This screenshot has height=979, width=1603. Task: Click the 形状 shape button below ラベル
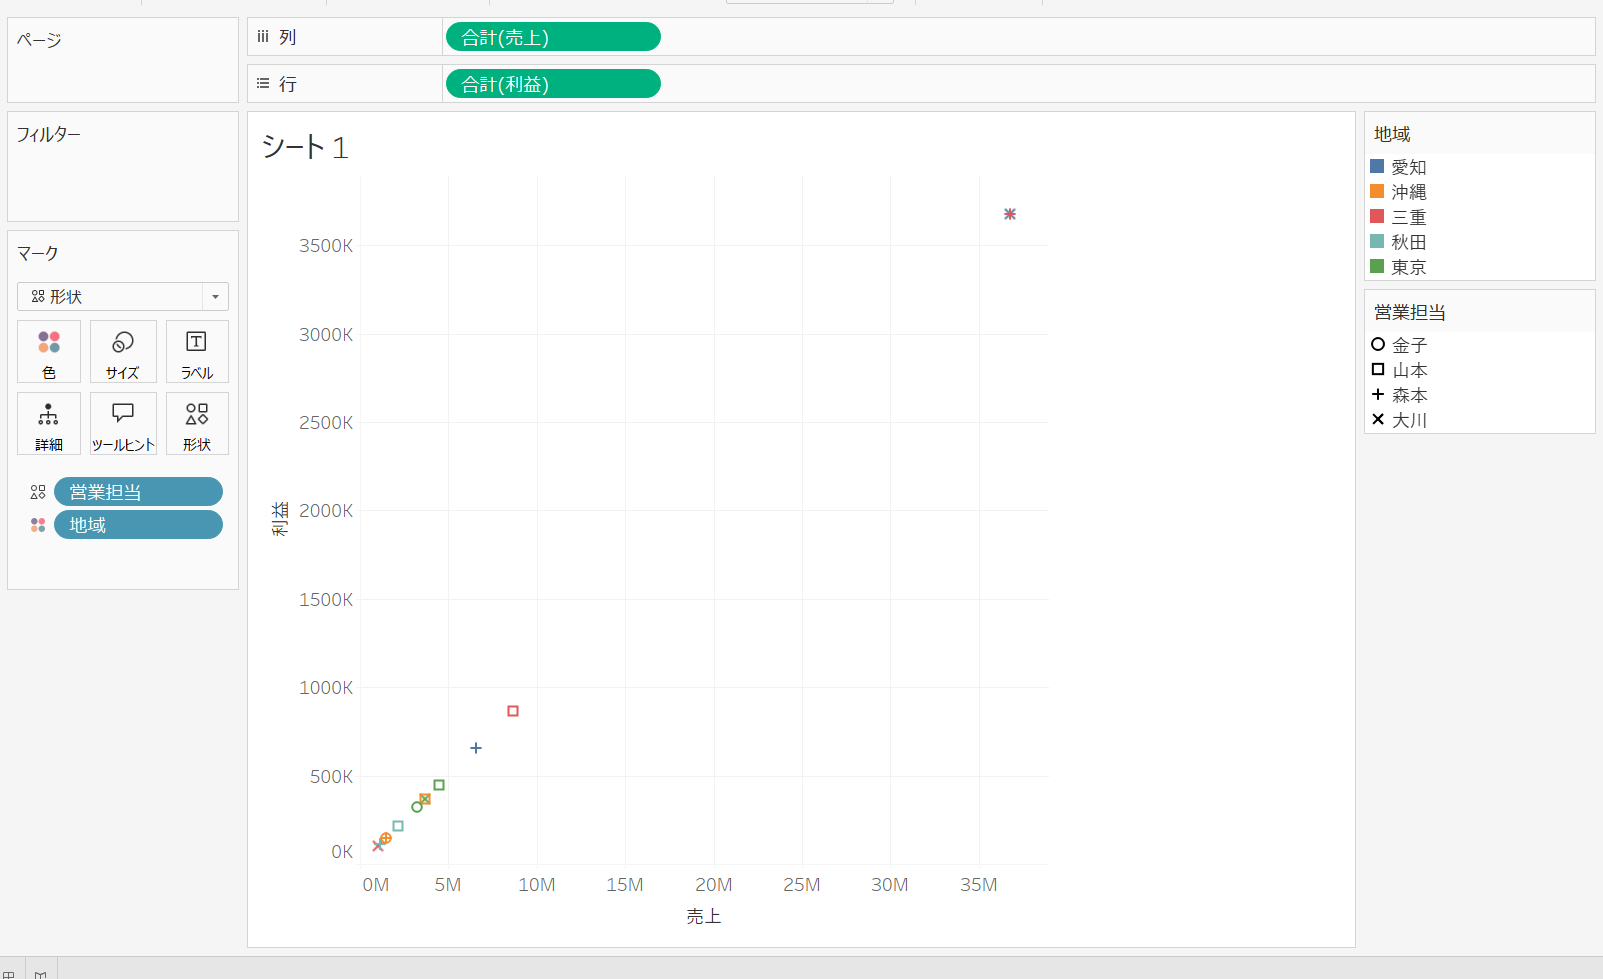point(197,424)
